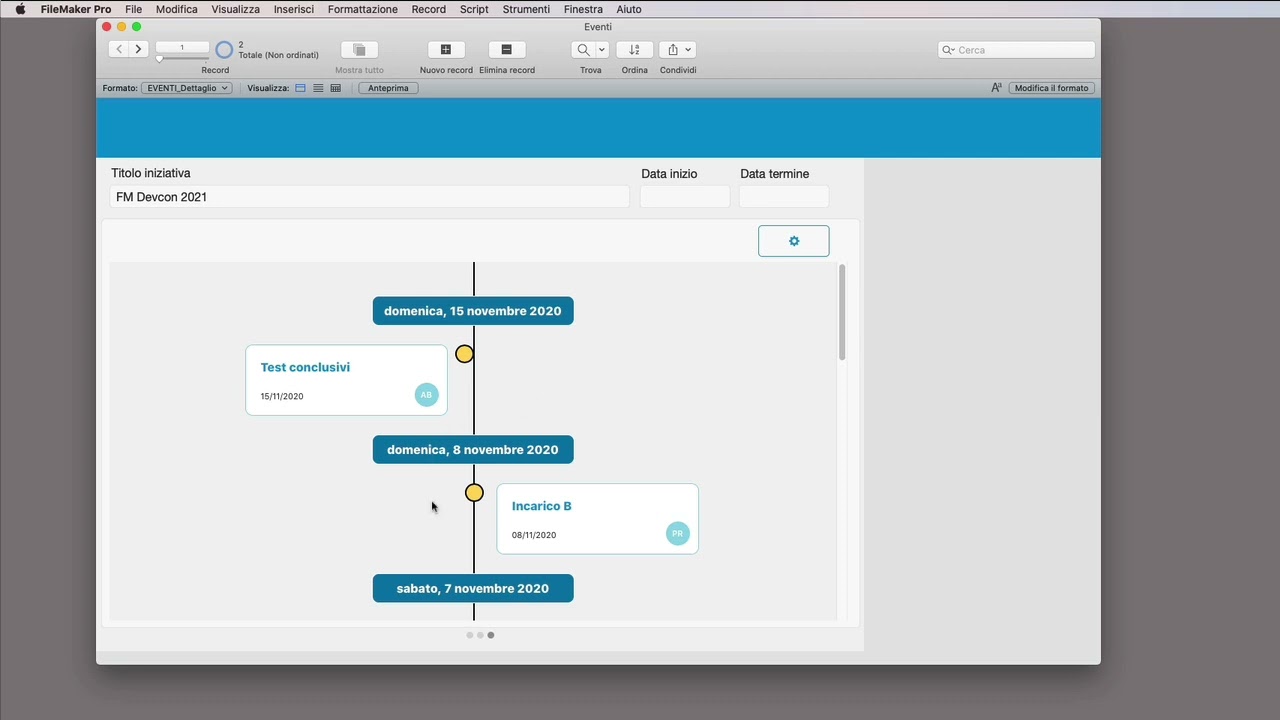Open the Finestra menu

[583, 9]
